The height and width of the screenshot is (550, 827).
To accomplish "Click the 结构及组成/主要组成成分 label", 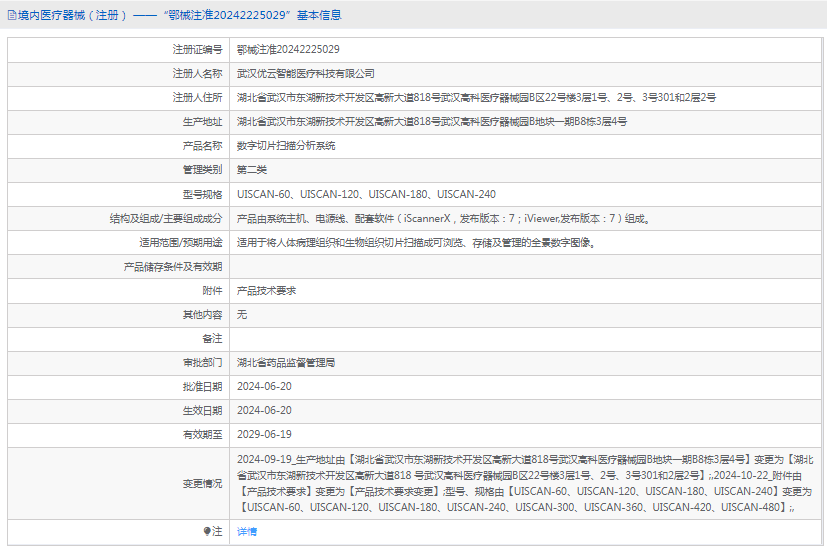I will [166, 218].
